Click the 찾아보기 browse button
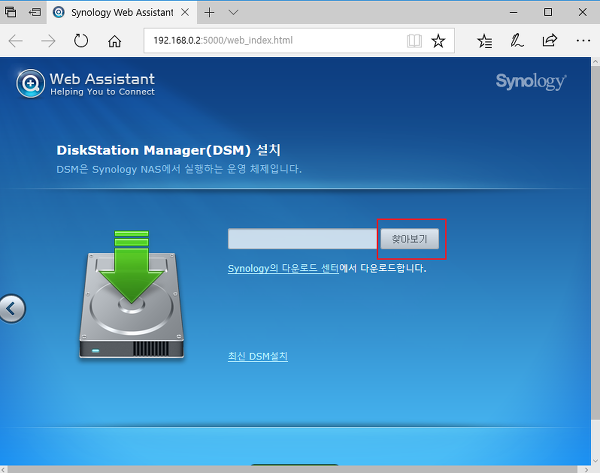 pos(409,239)
